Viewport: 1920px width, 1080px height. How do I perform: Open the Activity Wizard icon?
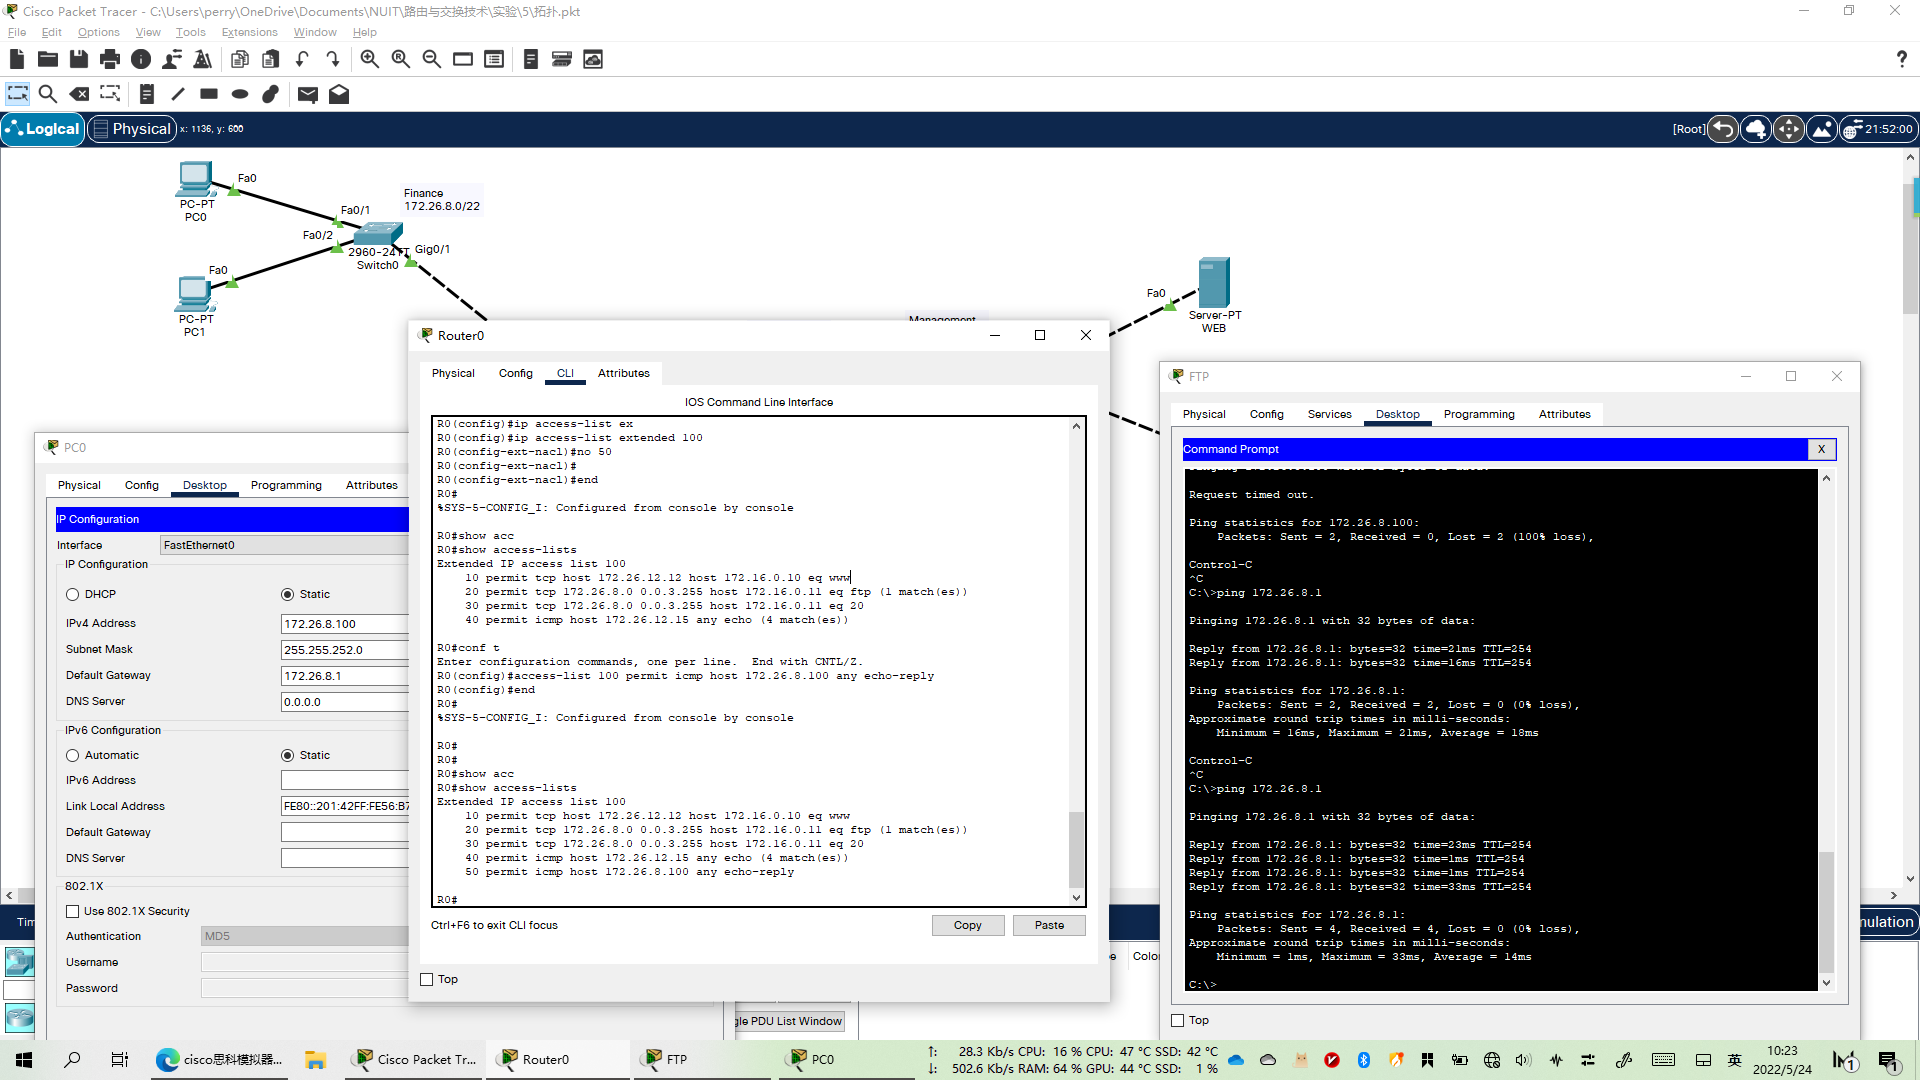point(203,59)
